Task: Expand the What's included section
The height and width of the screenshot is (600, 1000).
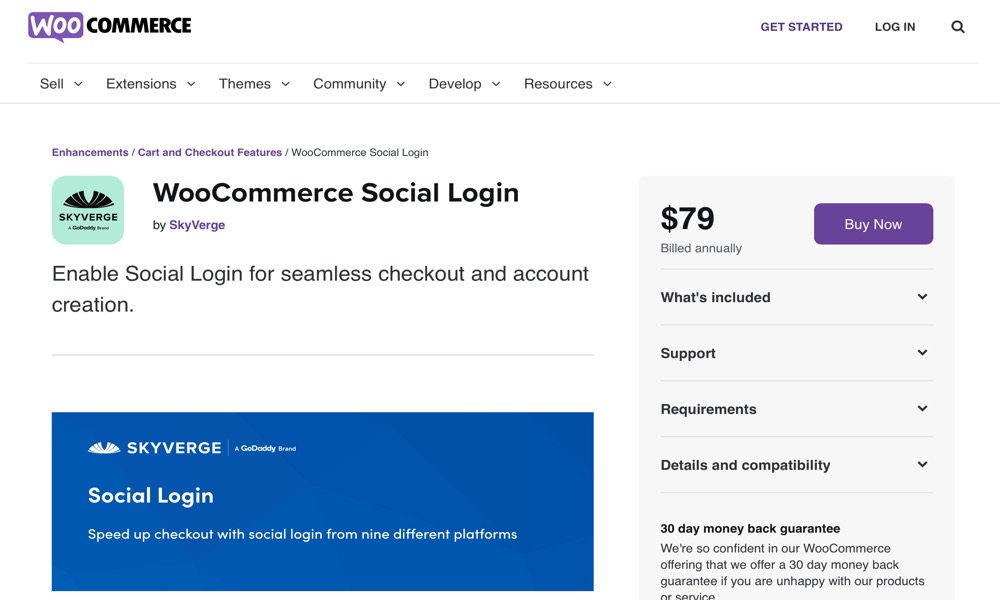Action: coord(797,297)
